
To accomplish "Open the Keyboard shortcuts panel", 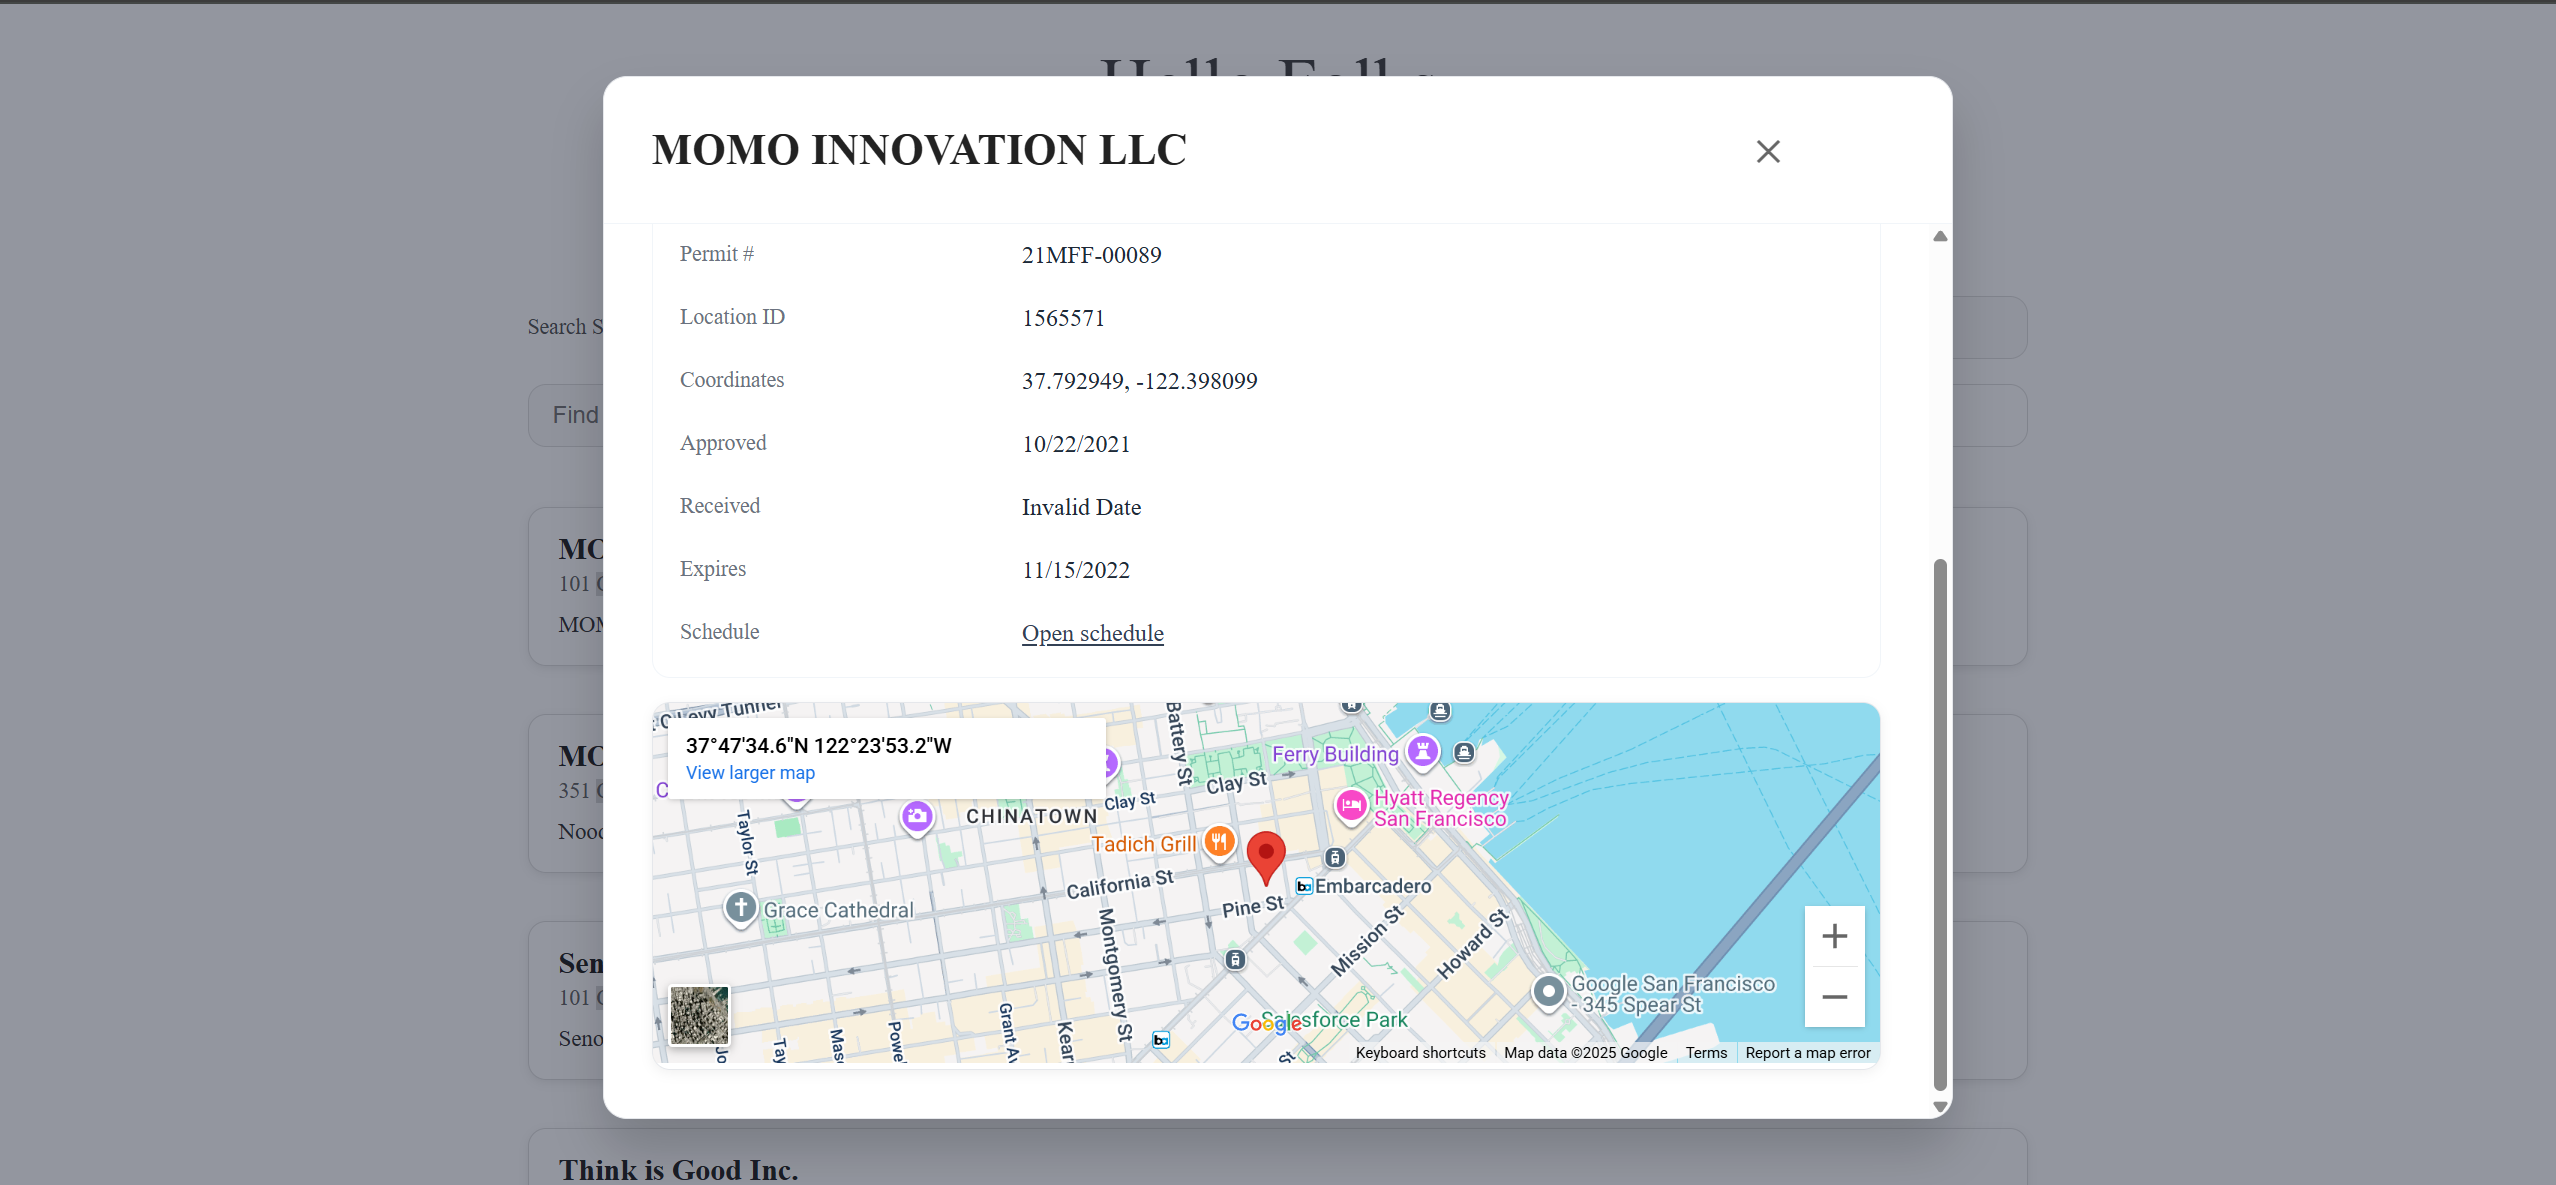I will [x=1420, y=1052].
